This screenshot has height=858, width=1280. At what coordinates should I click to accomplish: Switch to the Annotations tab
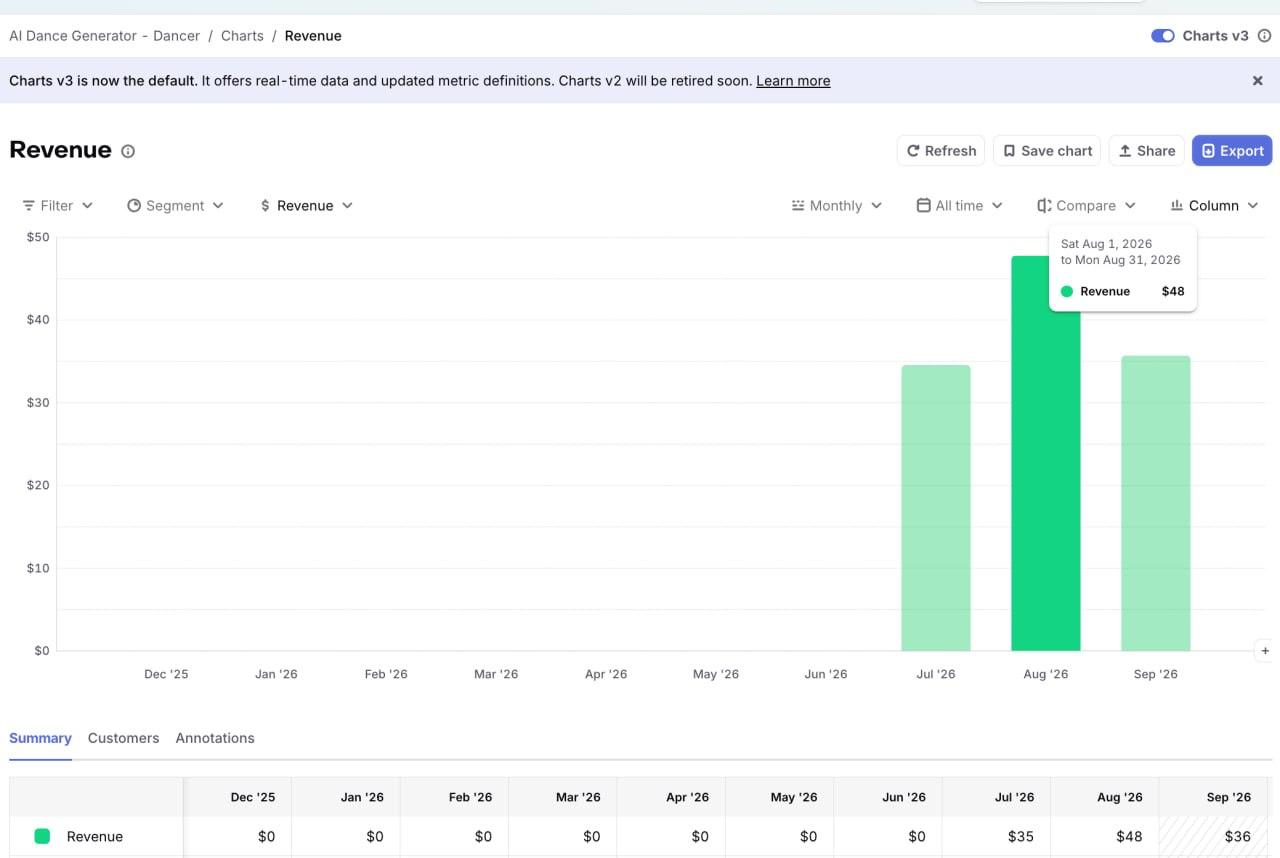[215, 738]
